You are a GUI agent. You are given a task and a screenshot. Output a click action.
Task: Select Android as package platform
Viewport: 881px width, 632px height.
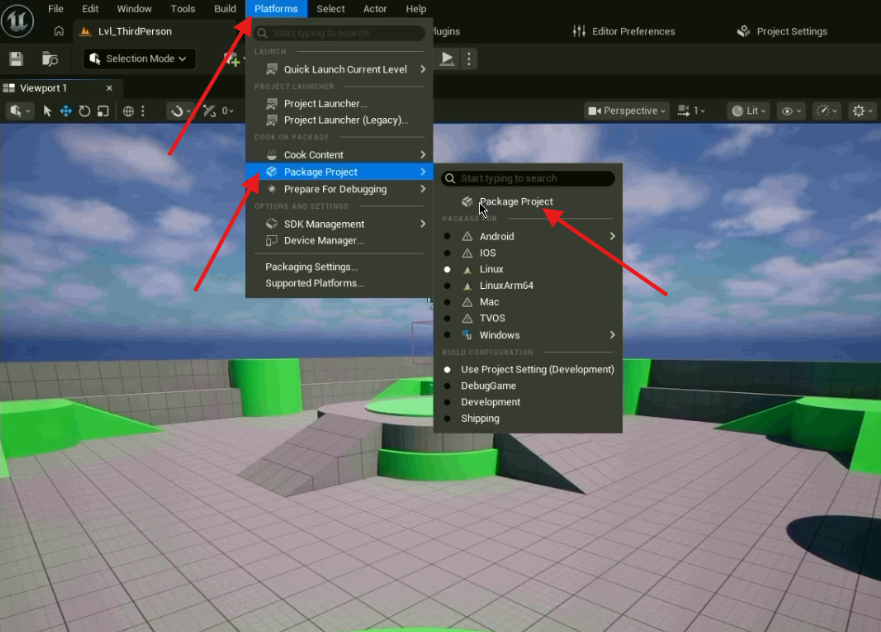pyautogui.click(x=528, y=237)
